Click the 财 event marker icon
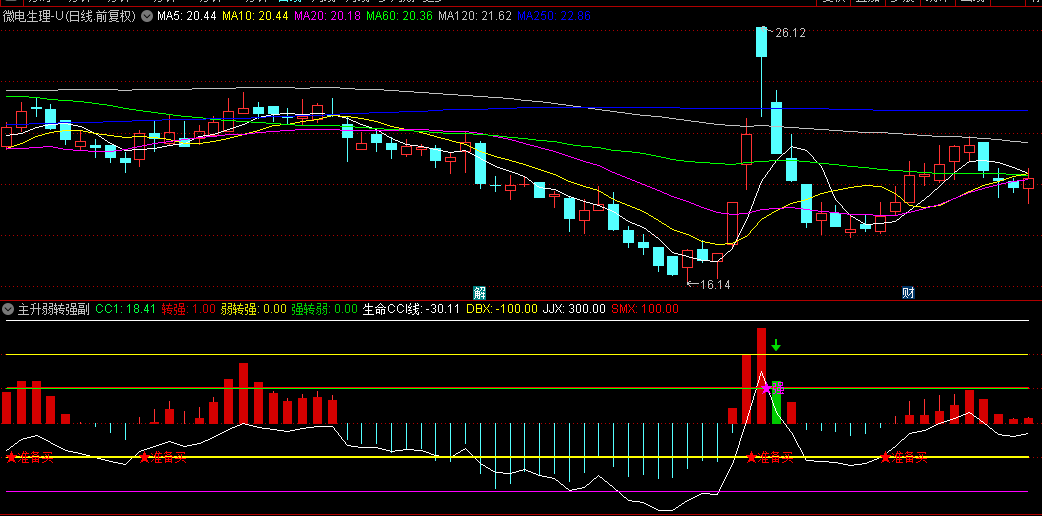The height and width of the screenshot is (516, 1042). coord(908,293)
